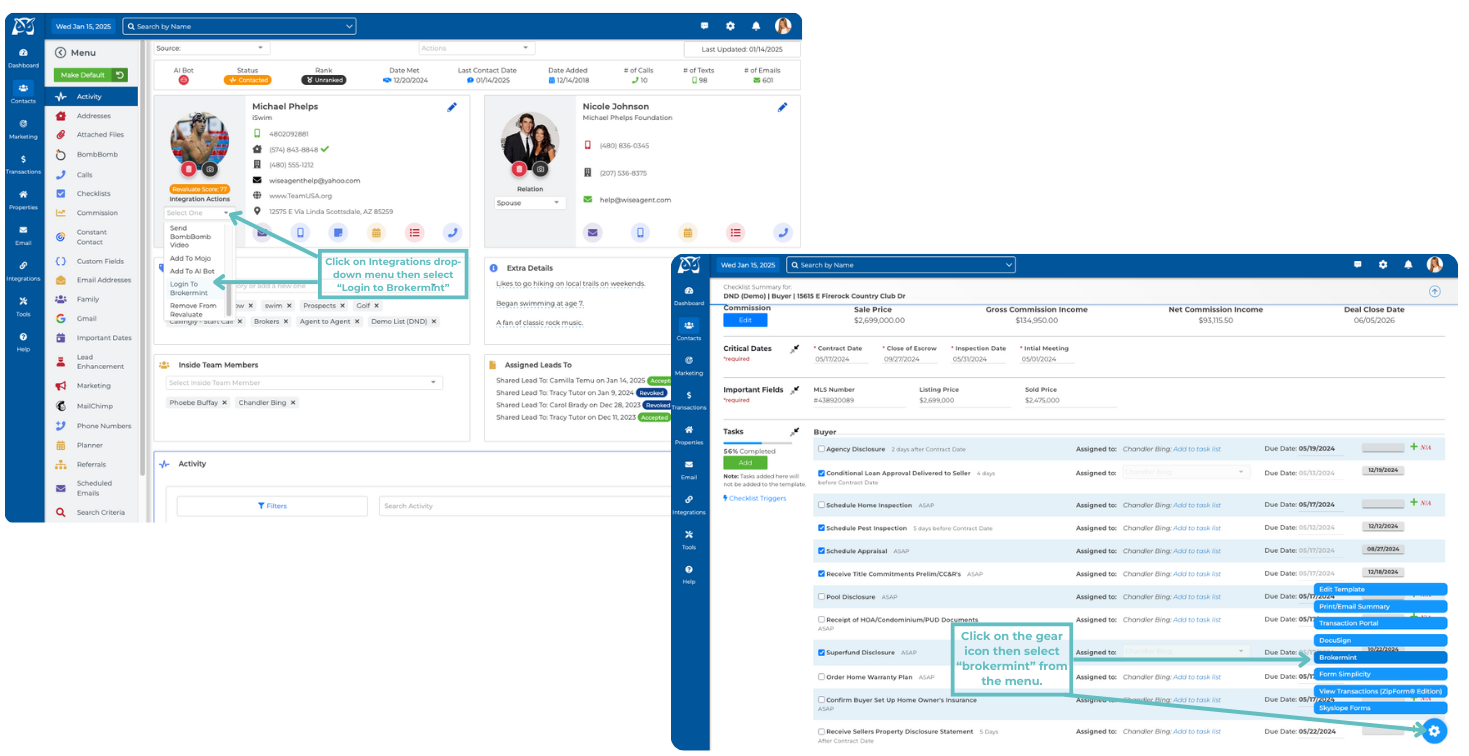Click the up-arrow circle in the checklist summary
Image resolution: width=1469 pixels, height=756 pixels.
pyautogui.click(x=1435, y=292)
